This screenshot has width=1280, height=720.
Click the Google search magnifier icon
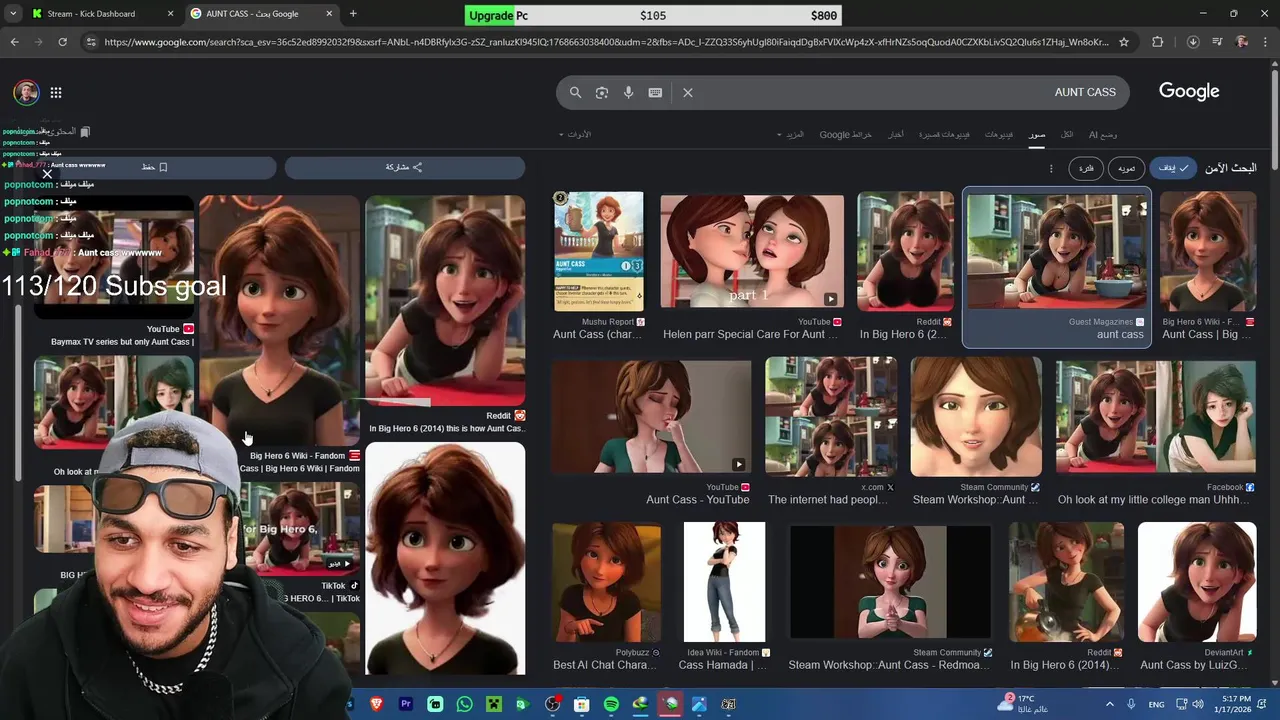[x=575, y=92]
